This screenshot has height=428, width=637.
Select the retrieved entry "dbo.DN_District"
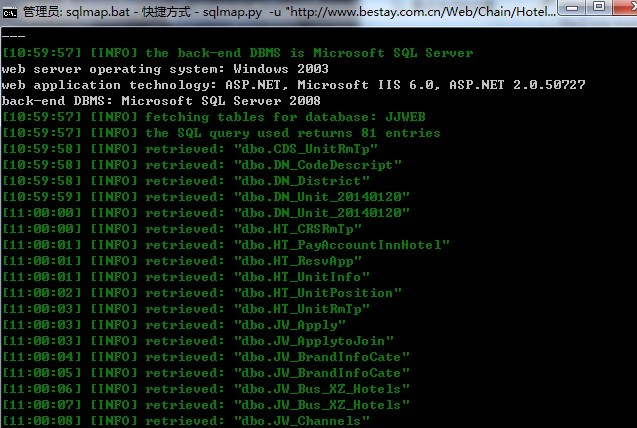(x=302, y=181)
